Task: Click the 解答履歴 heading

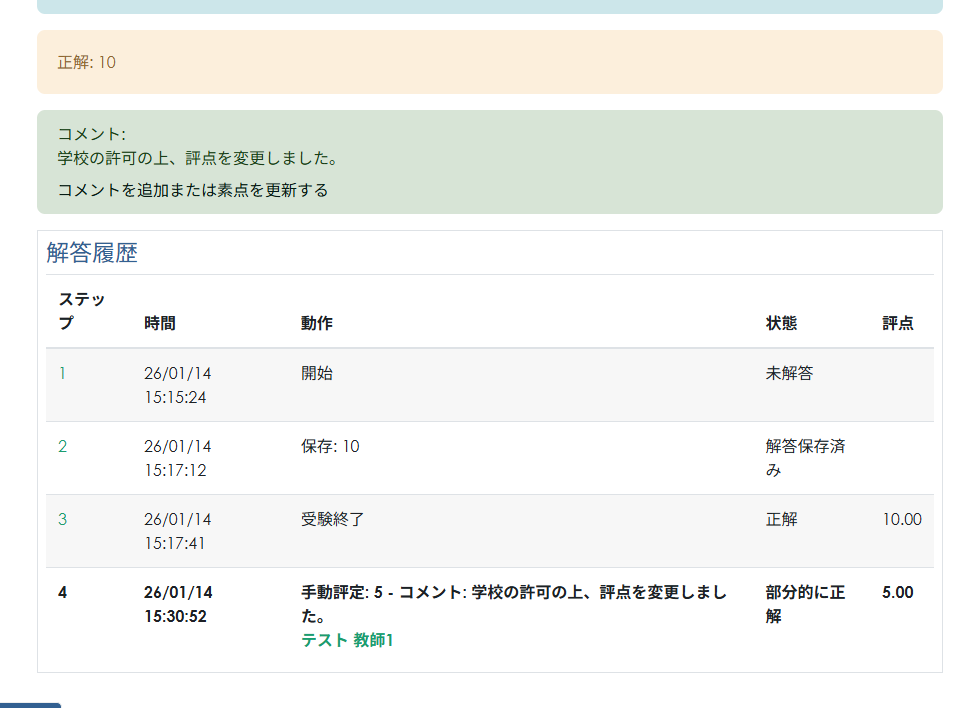Action: (92, 253)
